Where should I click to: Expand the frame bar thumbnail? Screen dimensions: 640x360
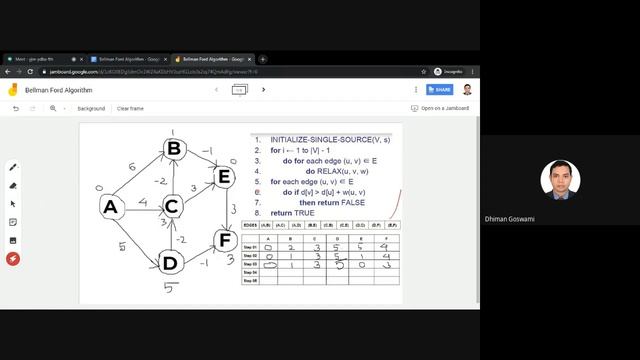240,90
